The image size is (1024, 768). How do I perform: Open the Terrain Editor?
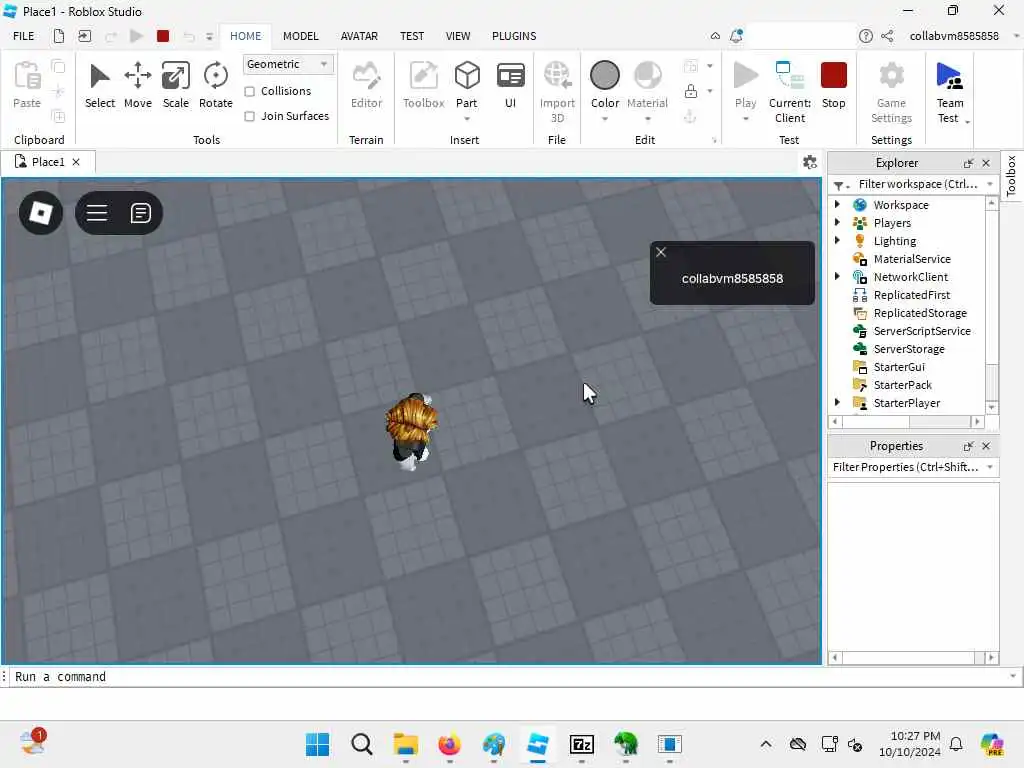[x=366, y=85]
